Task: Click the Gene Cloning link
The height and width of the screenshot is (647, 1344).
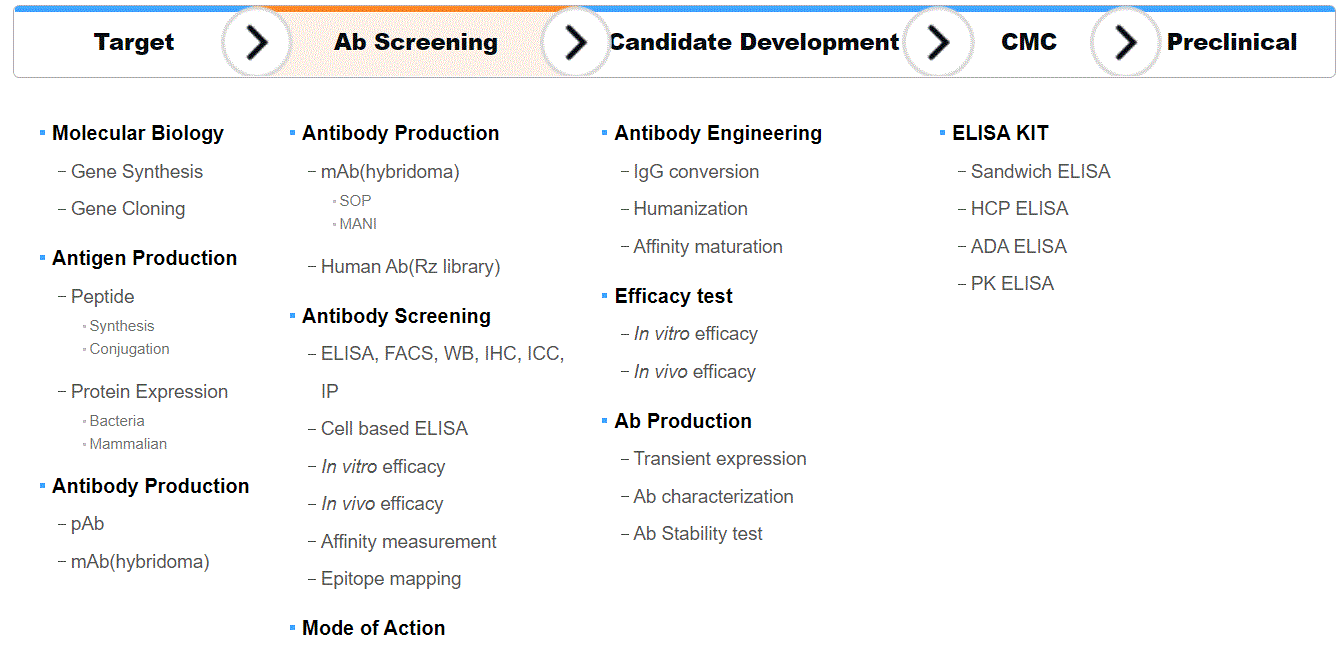Action: (x=128, y=209)
